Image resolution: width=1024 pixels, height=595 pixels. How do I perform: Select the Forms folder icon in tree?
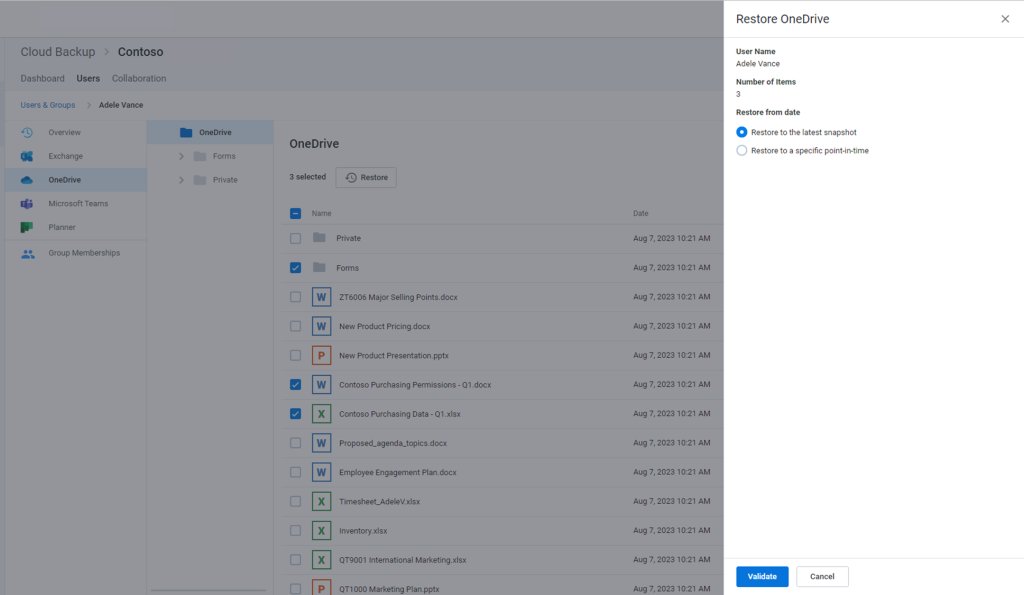coord(200,156)
